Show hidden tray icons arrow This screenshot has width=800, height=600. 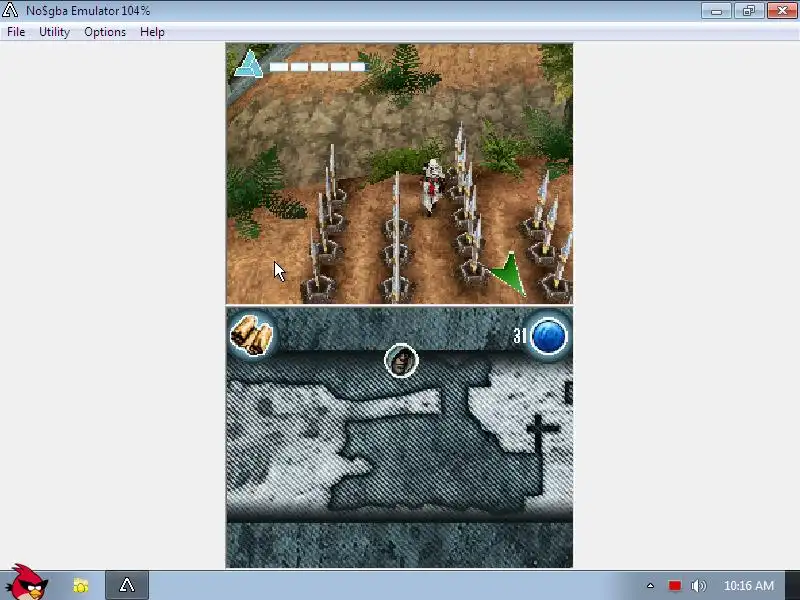point(650,586)
